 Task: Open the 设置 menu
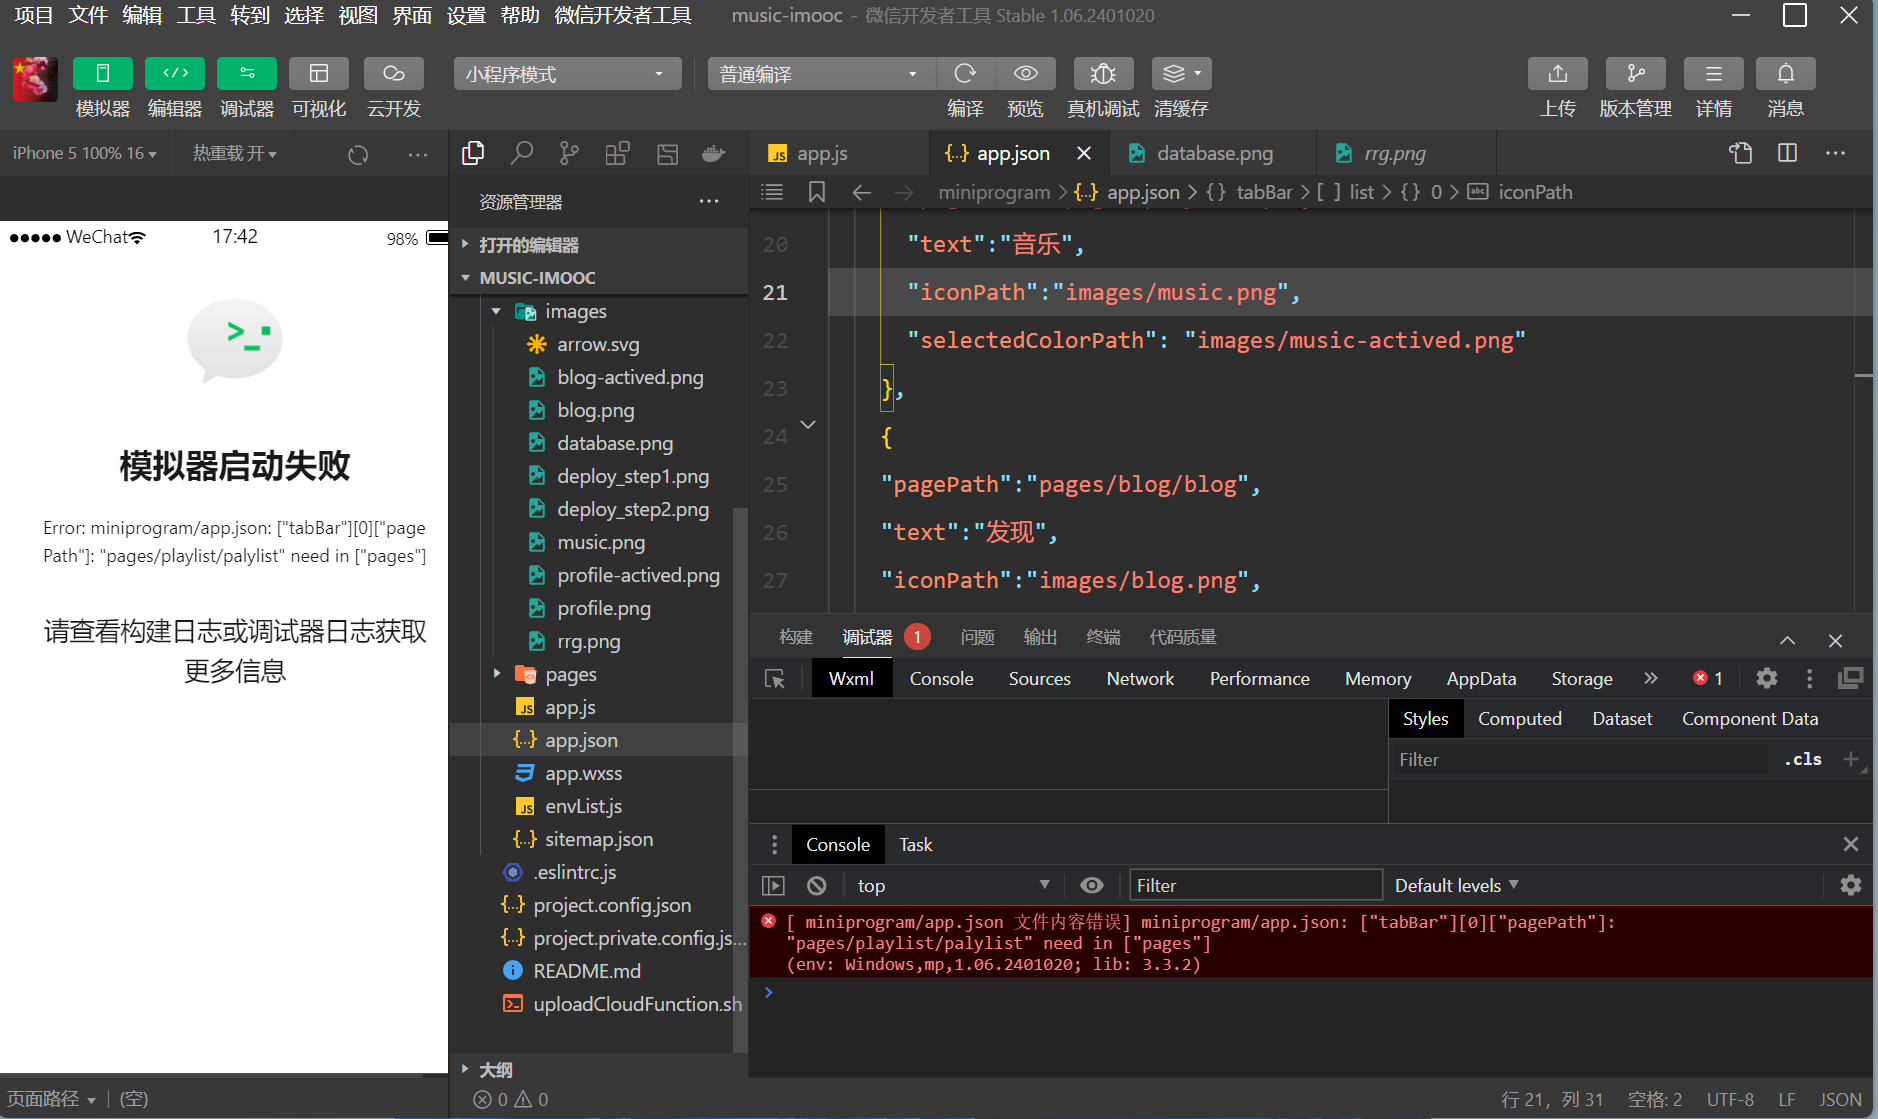pos(466,15)
